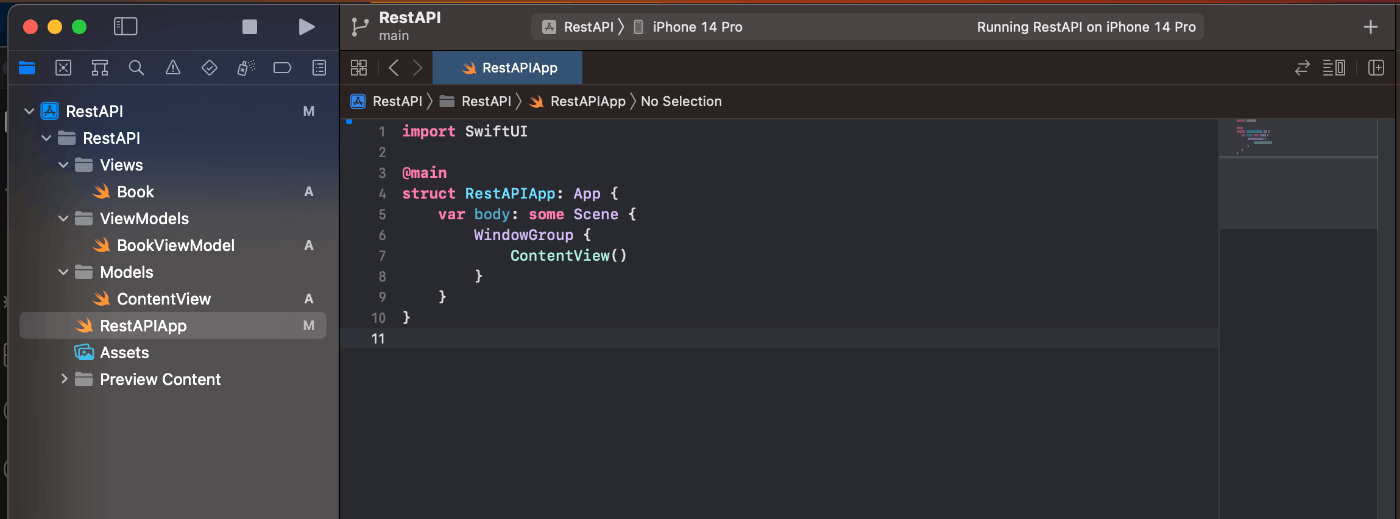The height and width of the screenshot is (519, 1400).
Task: Open the Breakpoint navigator
Action: click(x=282, y=68)
